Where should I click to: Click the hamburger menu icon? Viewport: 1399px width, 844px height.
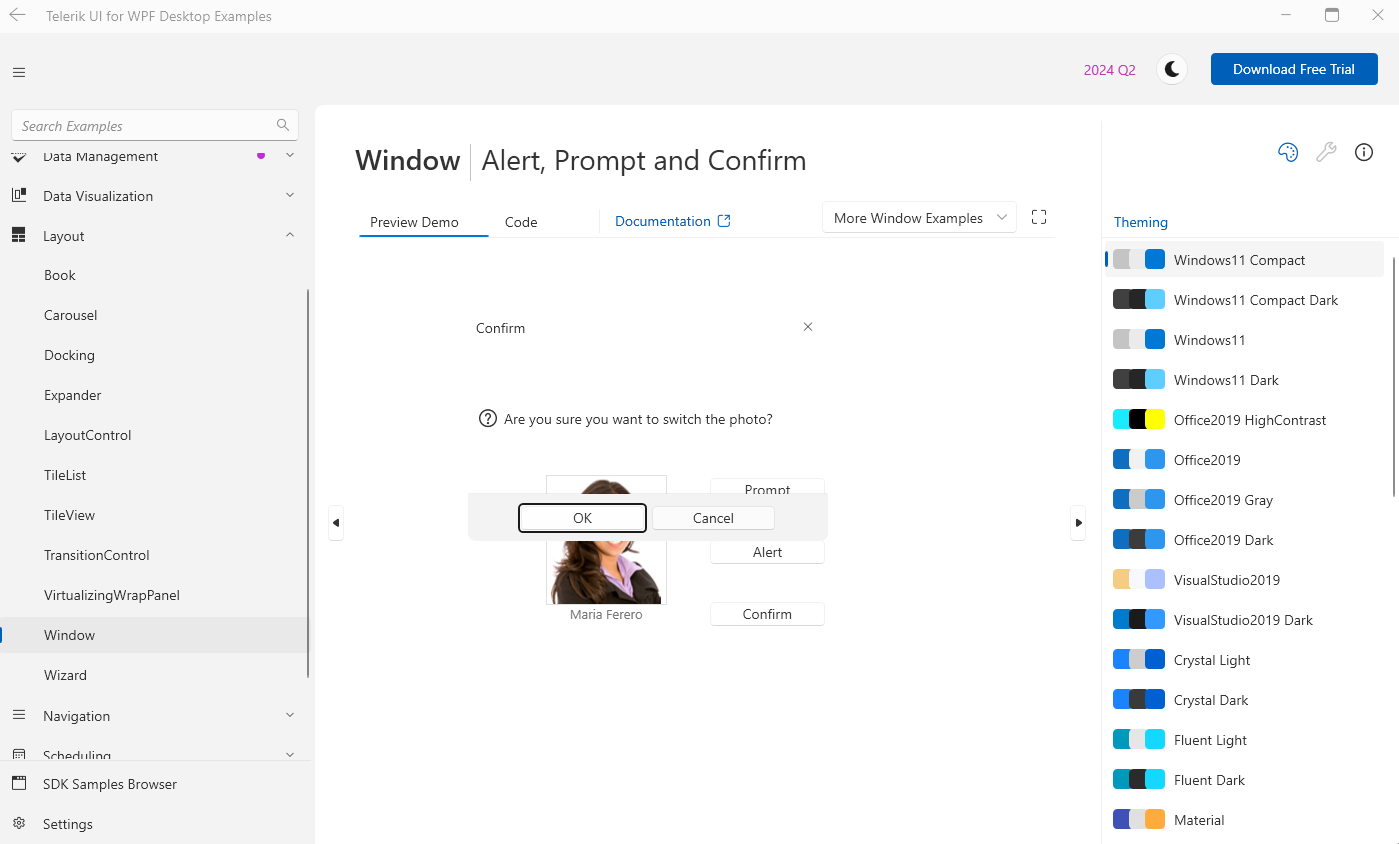19,72
